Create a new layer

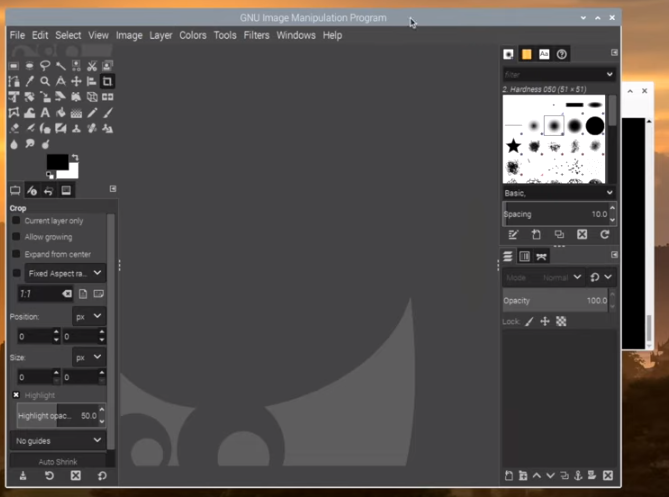click(509, 476)
